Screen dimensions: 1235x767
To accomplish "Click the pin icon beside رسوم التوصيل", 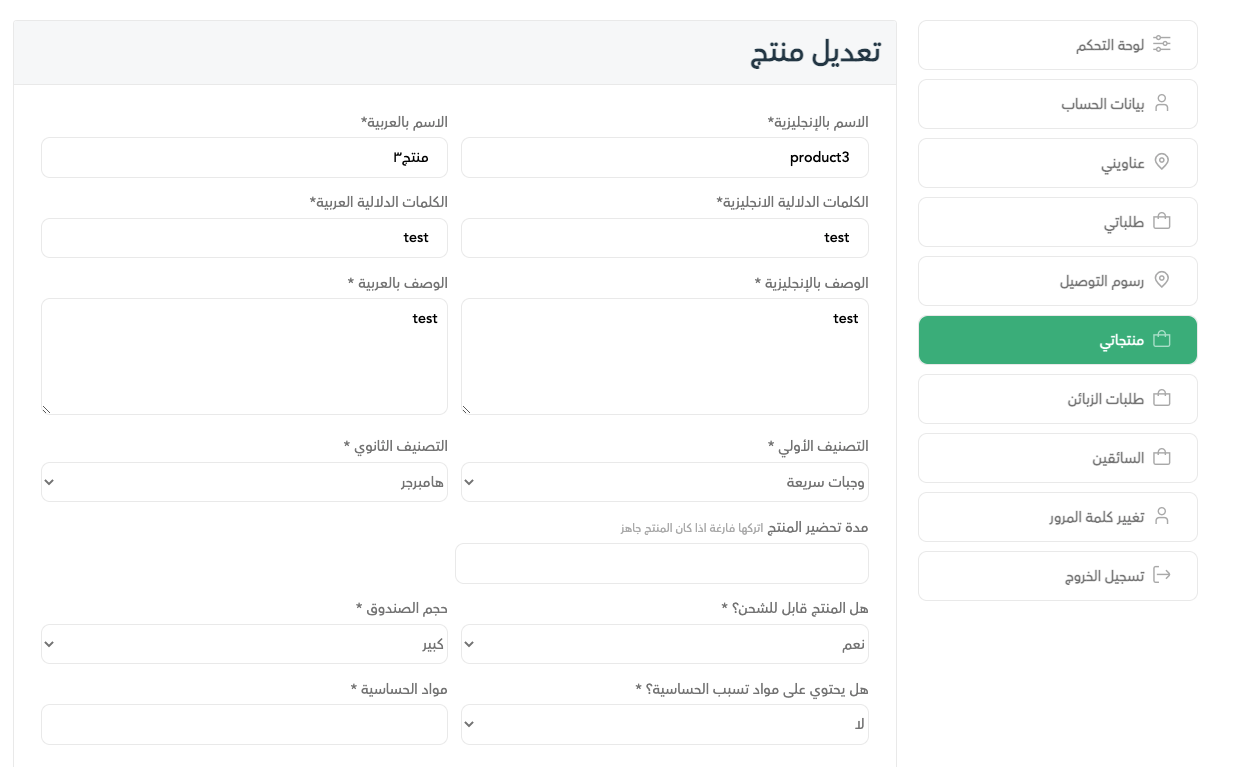I will (1162, 280).
